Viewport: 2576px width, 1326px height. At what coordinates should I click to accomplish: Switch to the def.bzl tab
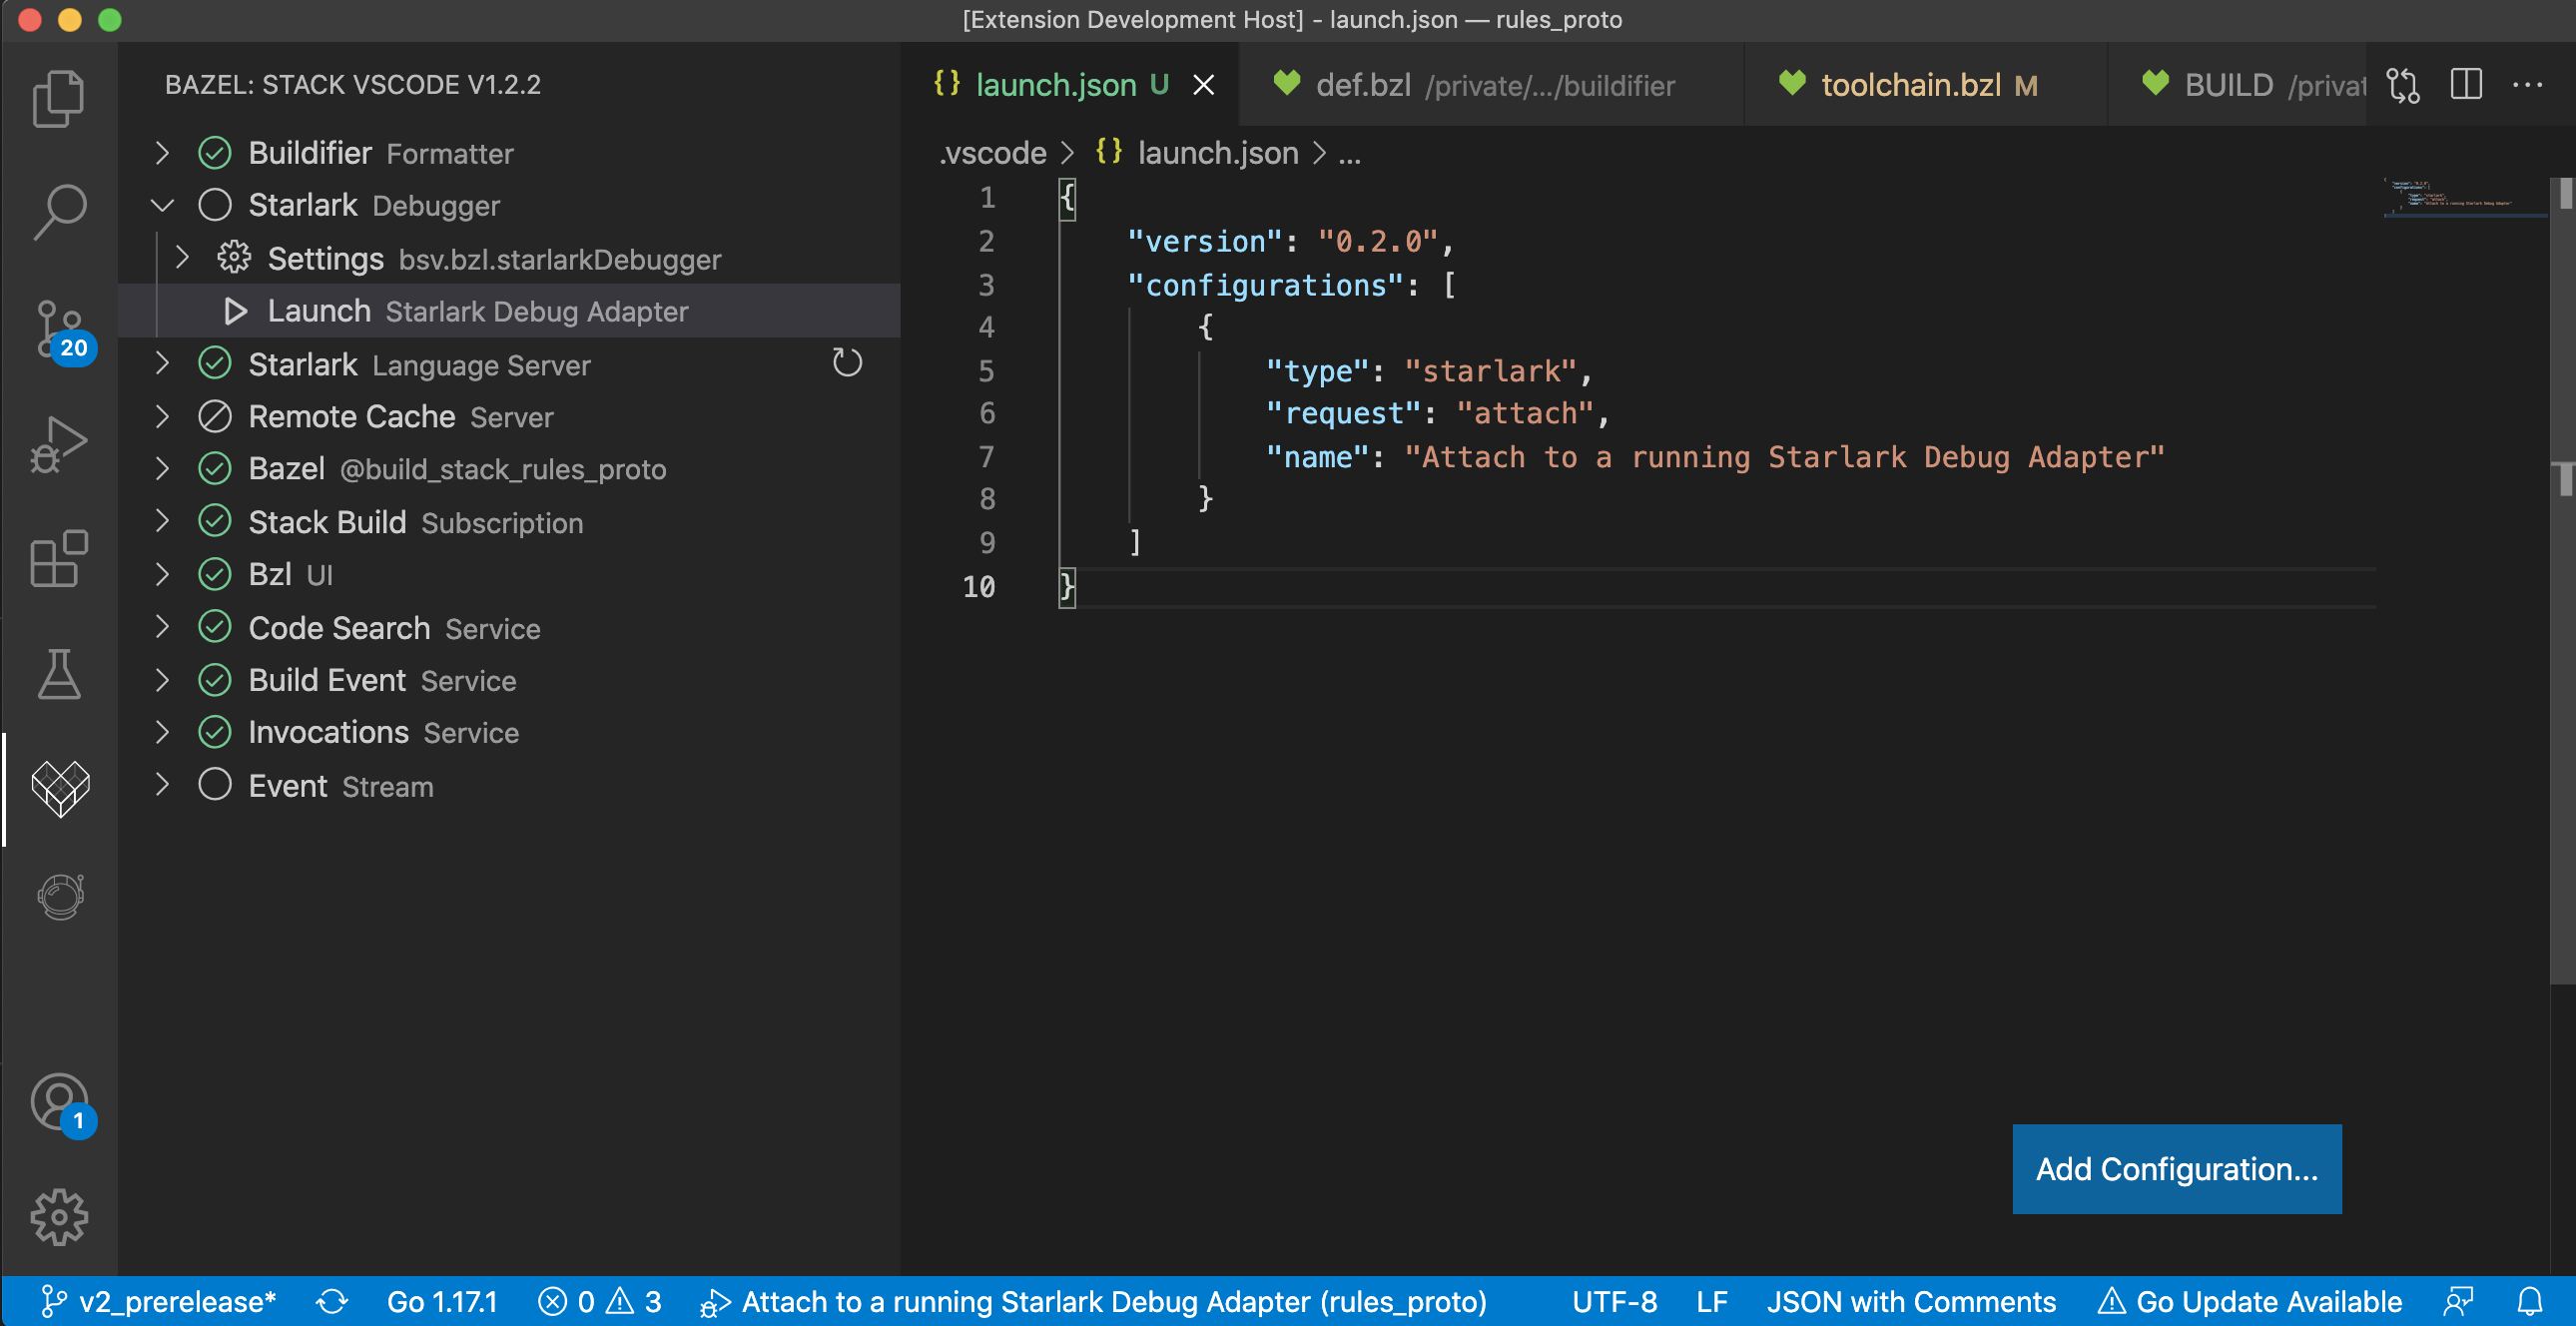(x=1361, y=85)
